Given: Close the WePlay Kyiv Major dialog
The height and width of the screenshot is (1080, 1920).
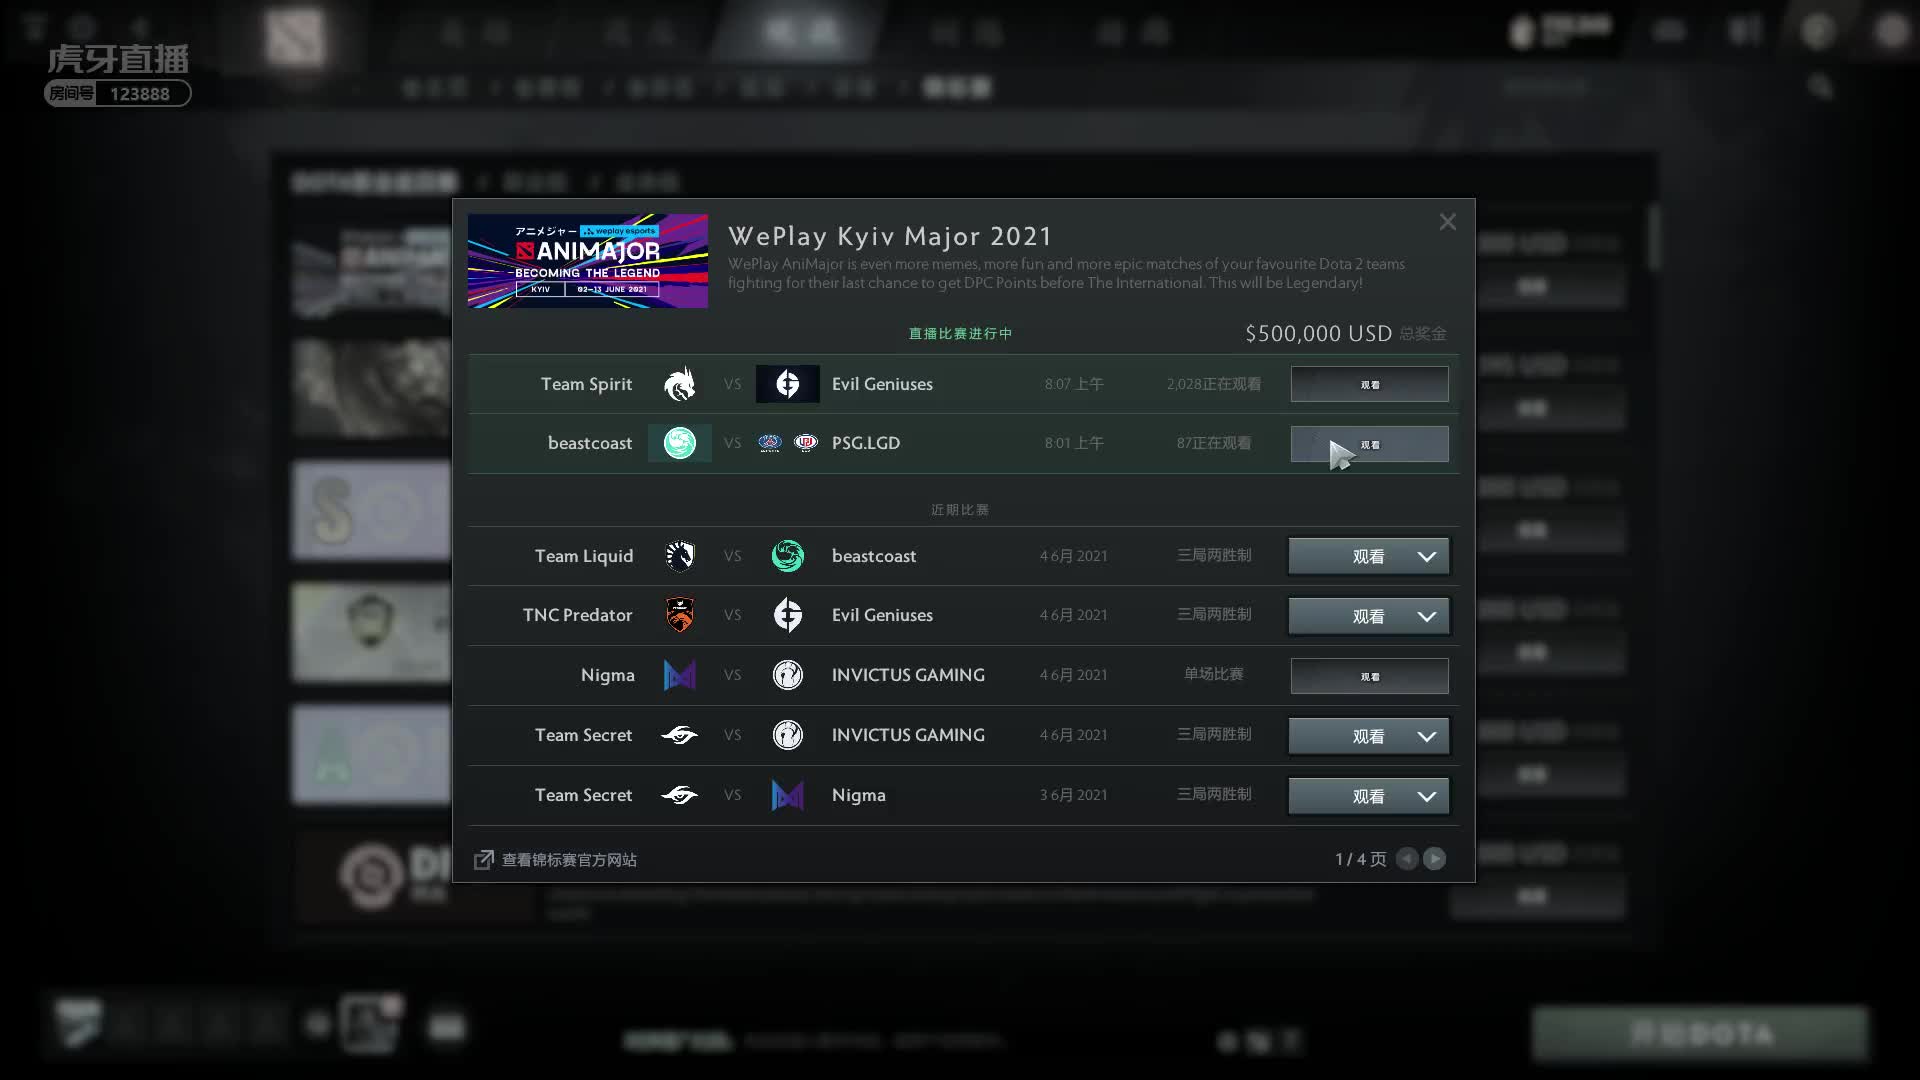Looking at the screenshot, I should tap(1448, 222).
